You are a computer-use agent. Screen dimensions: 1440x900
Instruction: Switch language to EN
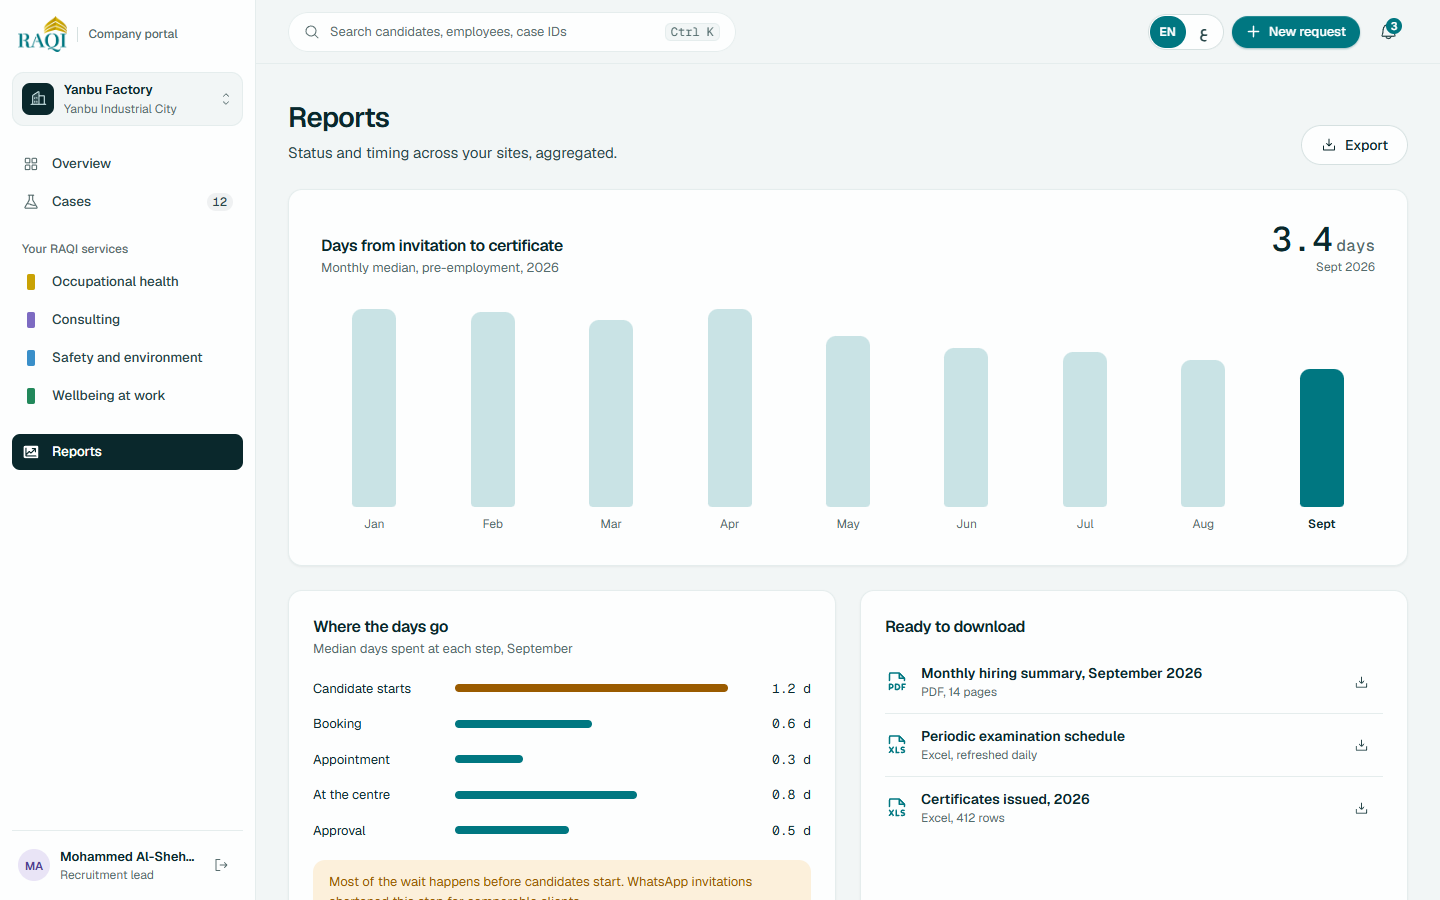tap(1168, 32)
